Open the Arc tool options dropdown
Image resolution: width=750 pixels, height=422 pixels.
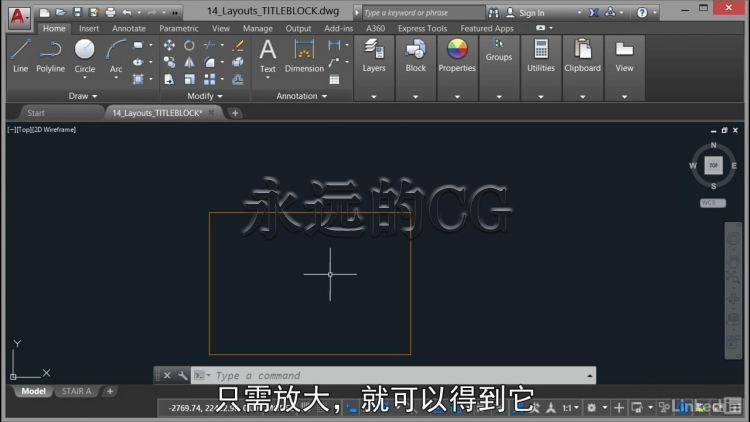[116, 78]
